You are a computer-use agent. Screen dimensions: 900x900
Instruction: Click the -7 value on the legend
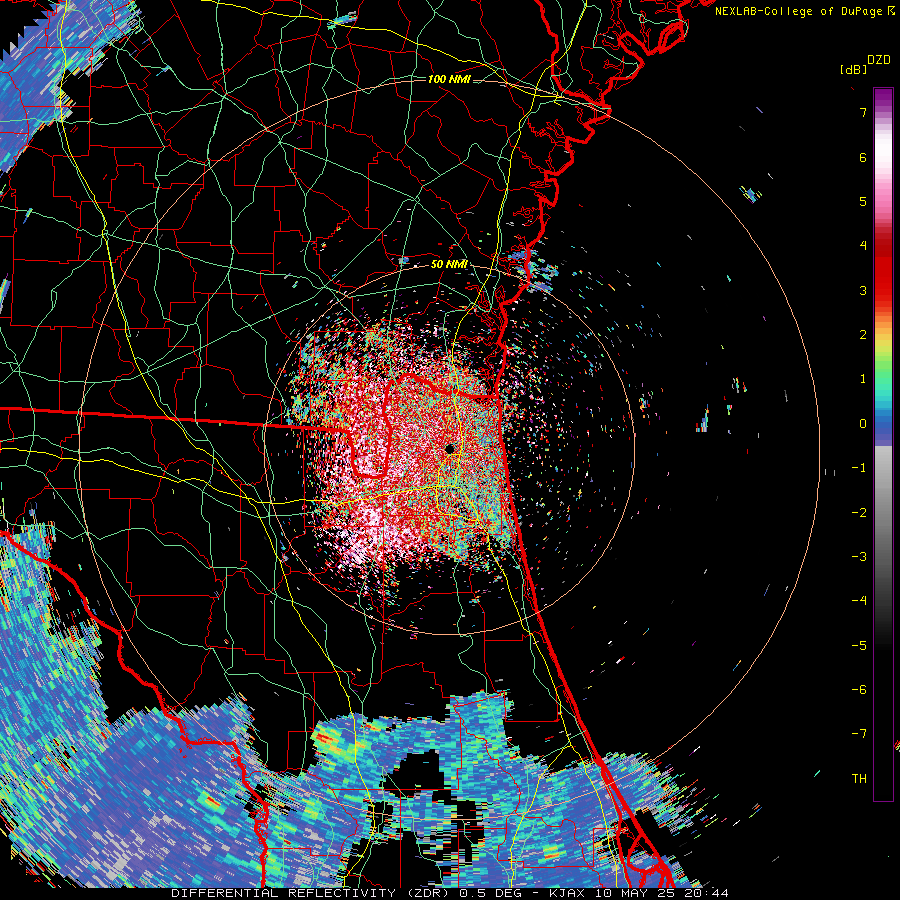(x=859, y=734)
